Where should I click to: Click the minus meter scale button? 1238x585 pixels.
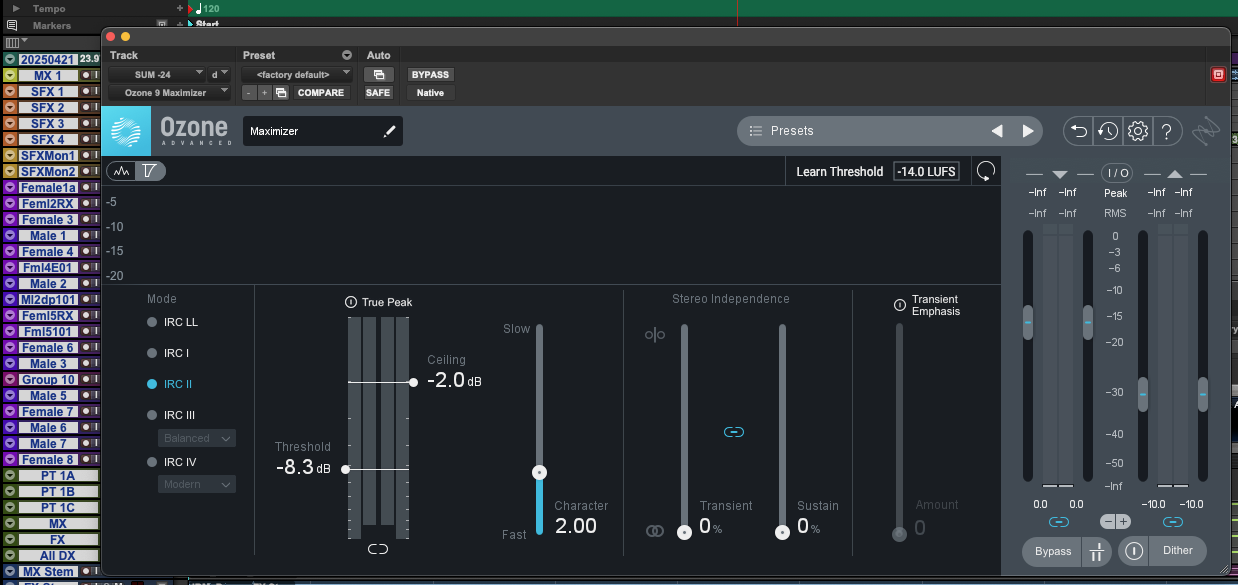point(1108,522)
